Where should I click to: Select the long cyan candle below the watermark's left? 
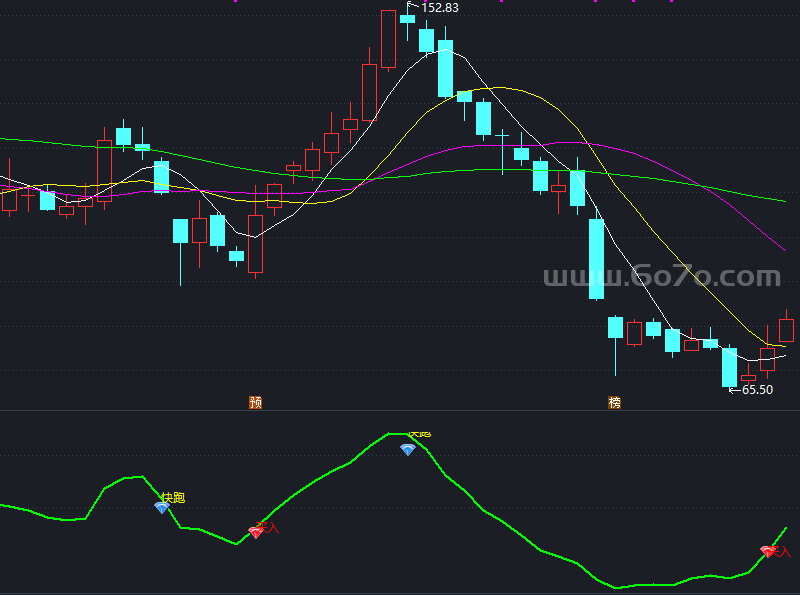pyautogui.click(x=596, y=258)
